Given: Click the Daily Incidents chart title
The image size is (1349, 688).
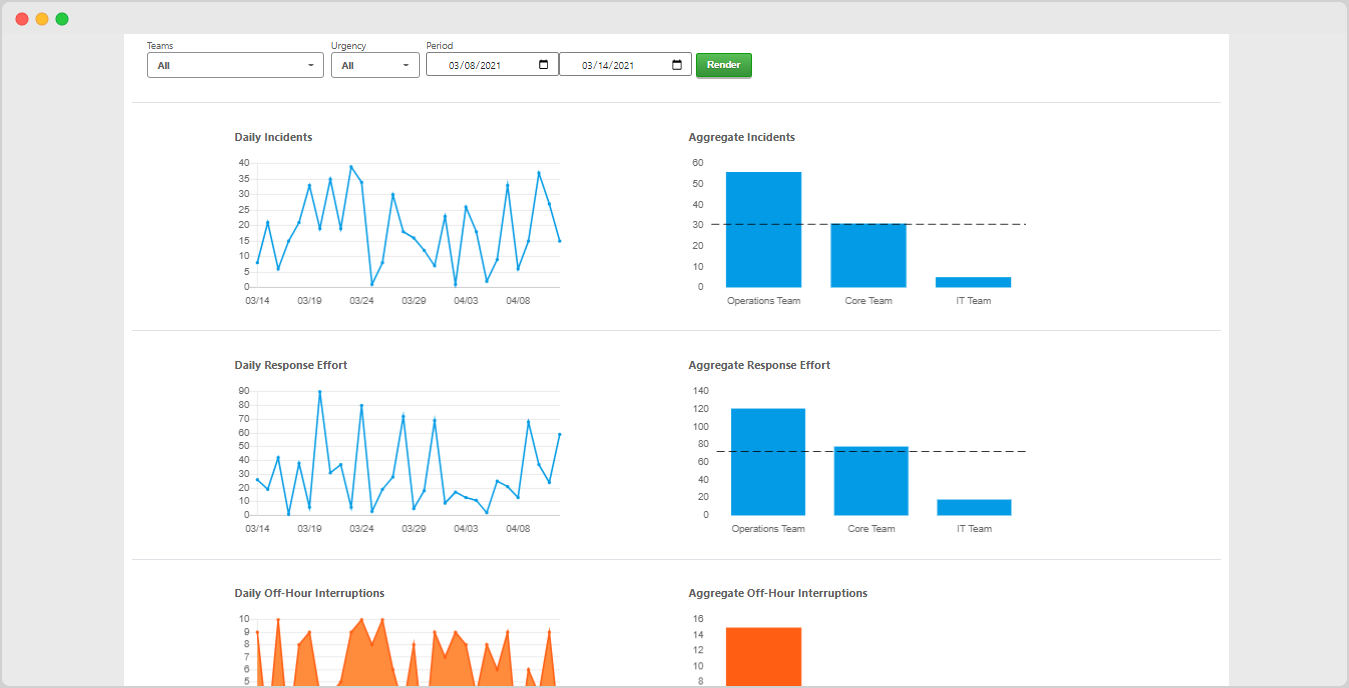Looking at the screenshot, I should tap(273, 137).
